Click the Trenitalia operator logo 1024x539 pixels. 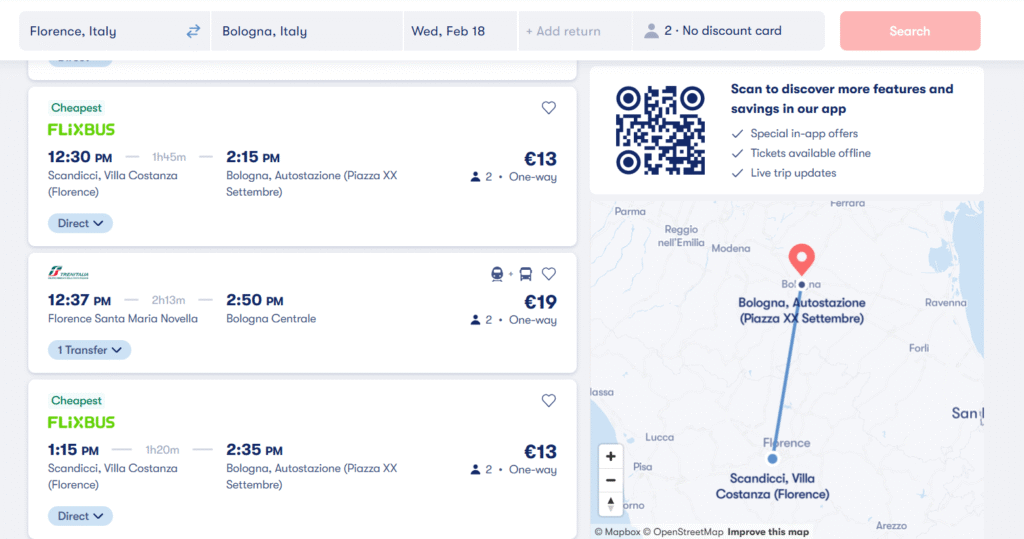pyautogui.click(x=69, y=274)
